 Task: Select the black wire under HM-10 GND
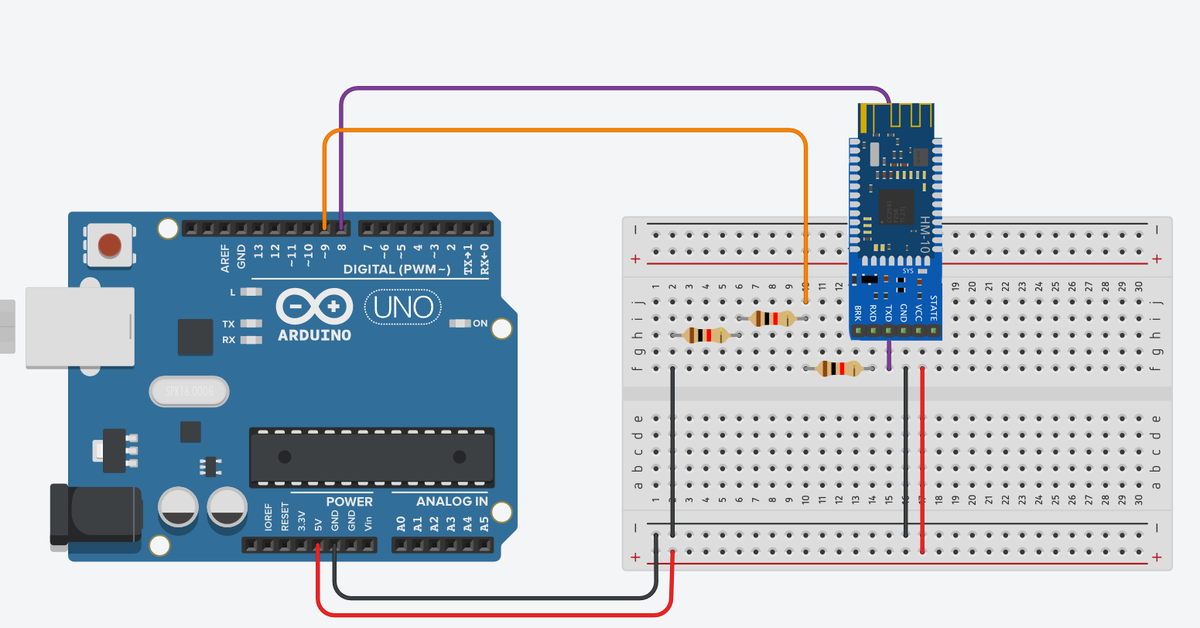[906, 452]
